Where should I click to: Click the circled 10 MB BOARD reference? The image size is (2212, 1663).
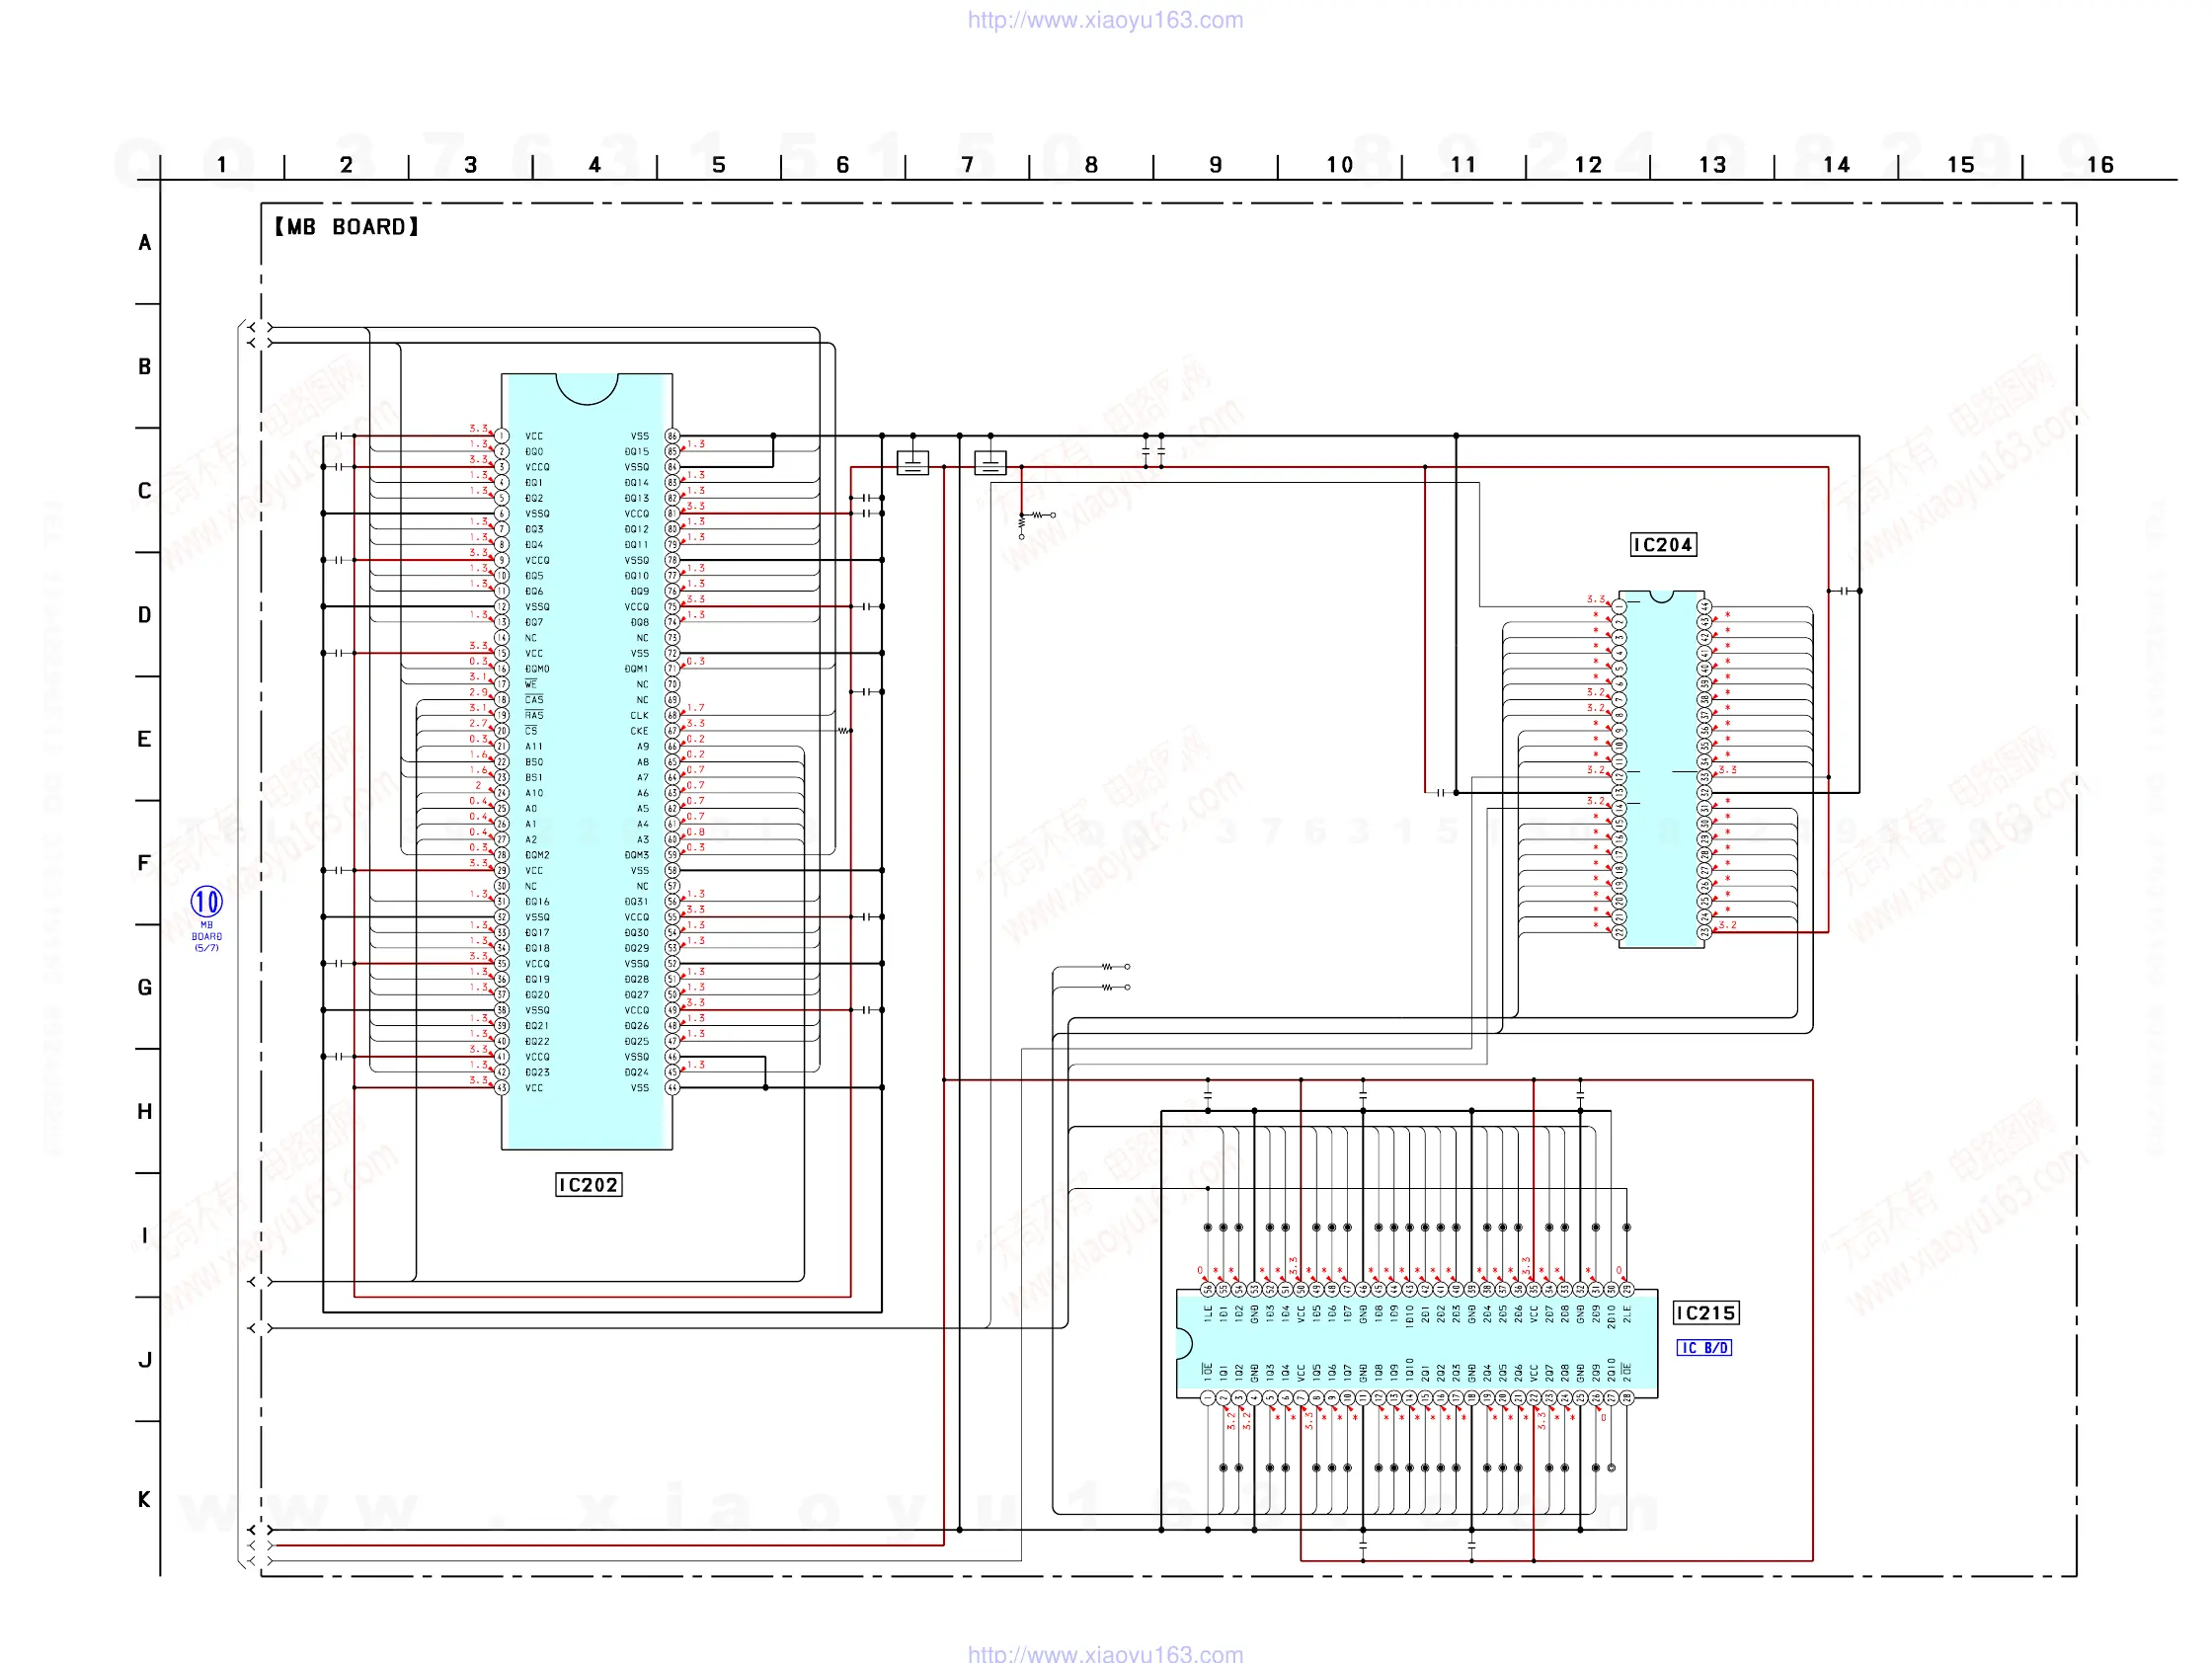(207, 902)
